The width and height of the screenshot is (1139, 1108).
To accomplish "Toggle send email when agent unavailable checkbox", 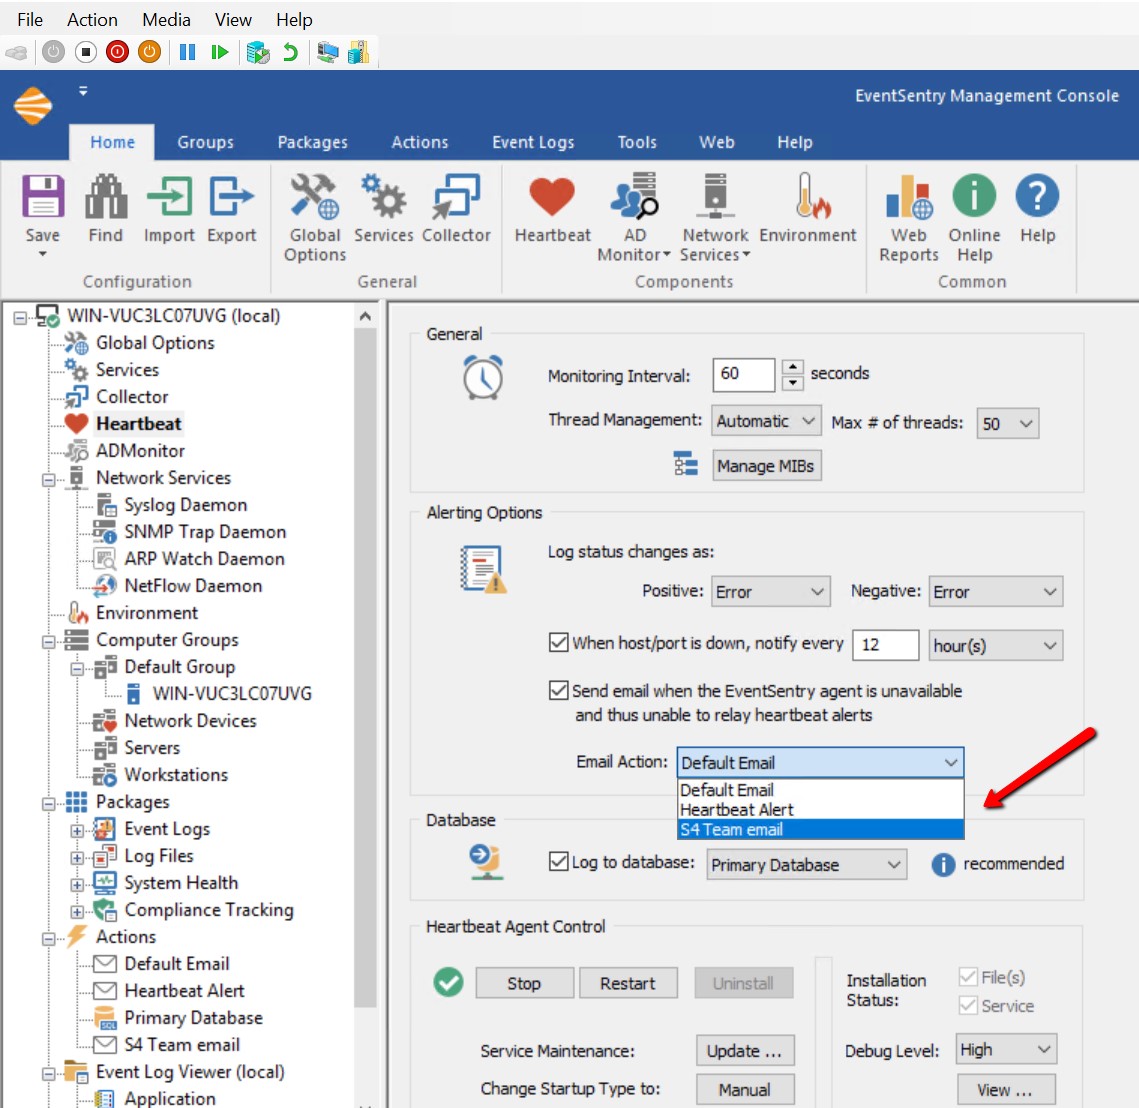I will click(x=559, y=690).
